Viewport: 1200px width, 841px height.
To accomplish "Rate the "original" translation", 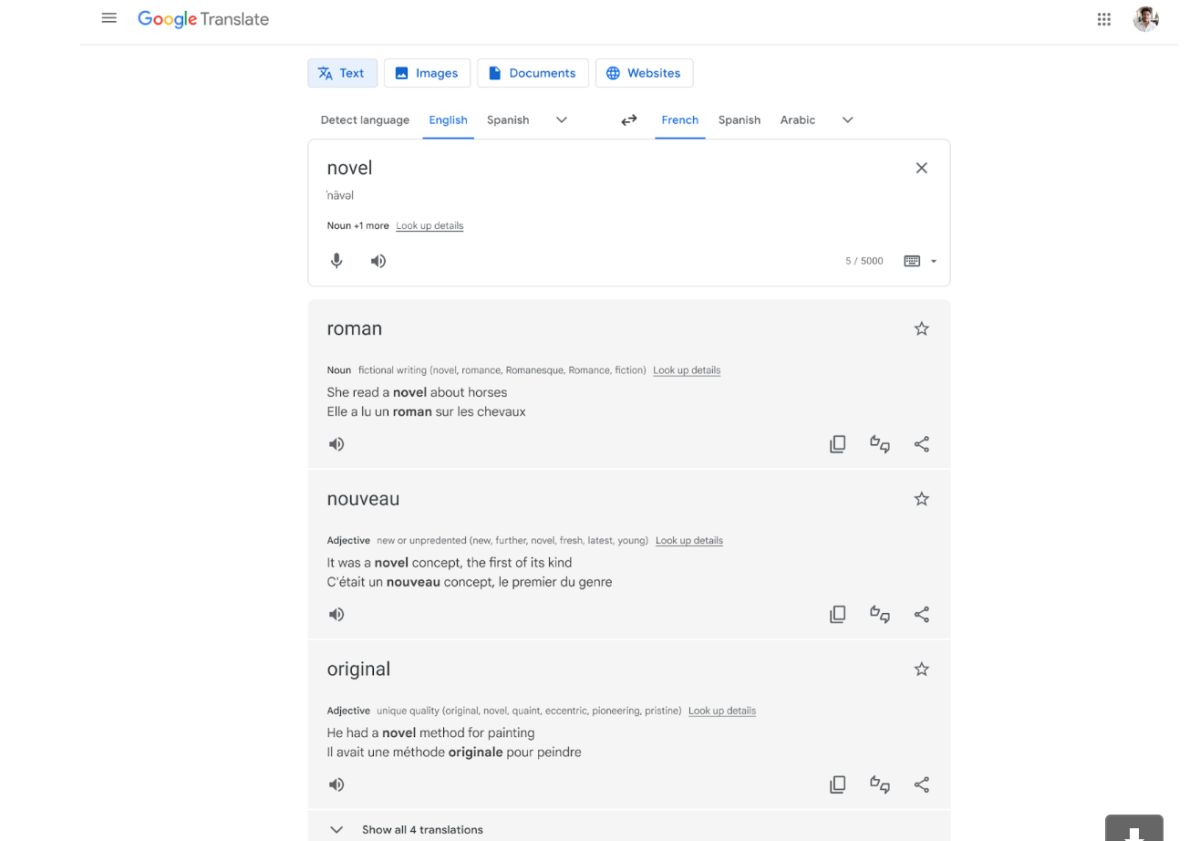I will coord(879,784).
